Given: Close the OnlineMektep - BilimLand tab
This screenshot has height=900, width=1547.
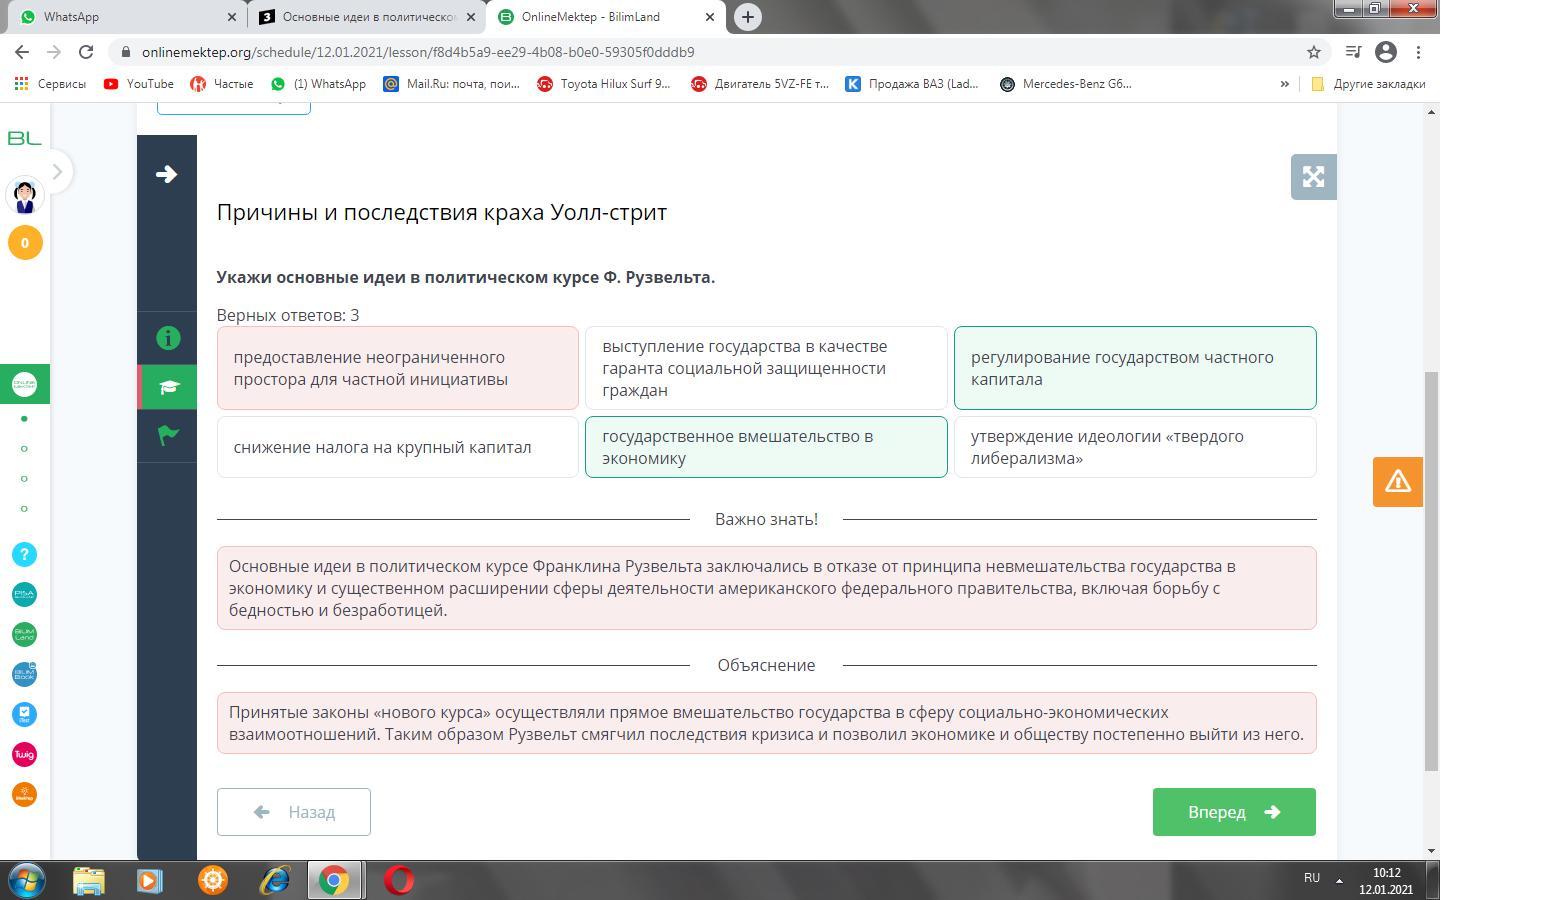Looking at the screenshot, I should (709, 17).
